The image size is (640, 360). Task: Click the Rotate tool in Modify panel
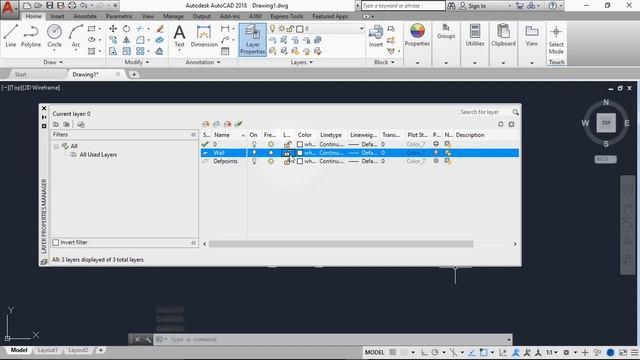[127, 29]
